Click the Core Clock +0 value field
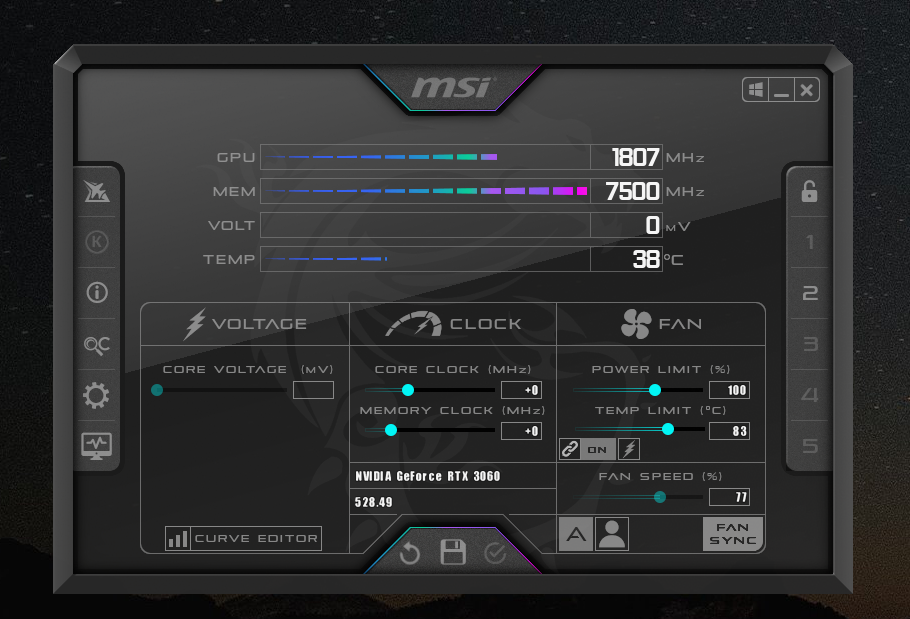 tap(521, 390)
